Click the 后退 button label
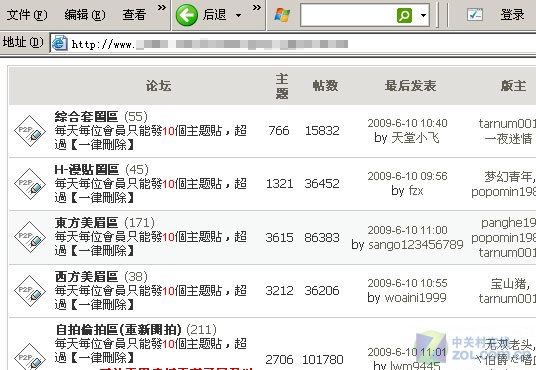 214,15
